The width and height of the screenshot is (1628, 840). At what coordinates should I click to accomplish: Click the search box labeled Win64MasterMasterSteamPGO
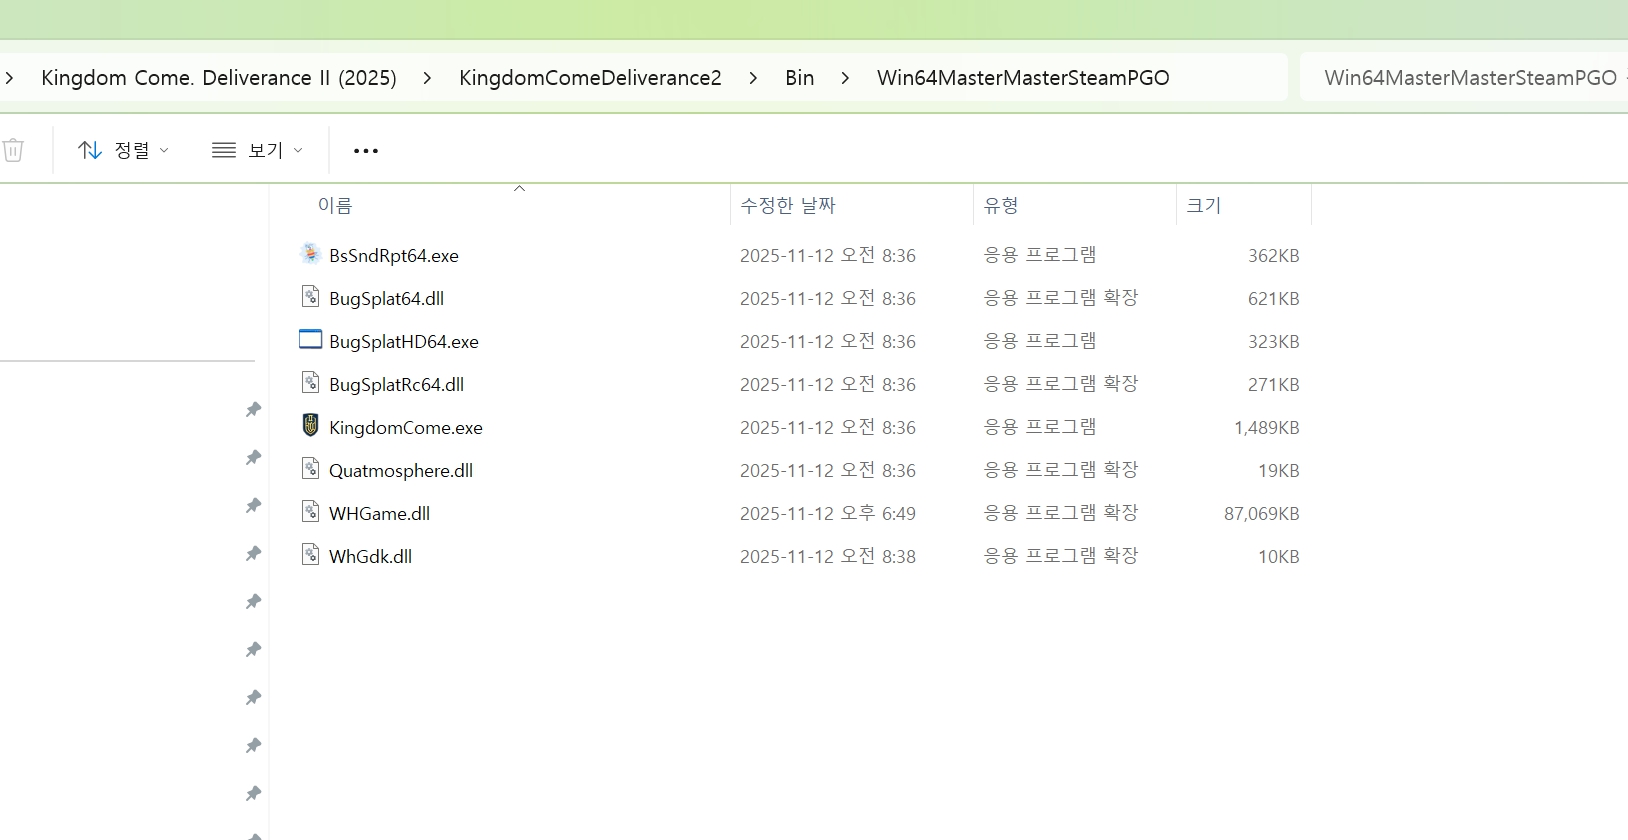(1464, 78)
